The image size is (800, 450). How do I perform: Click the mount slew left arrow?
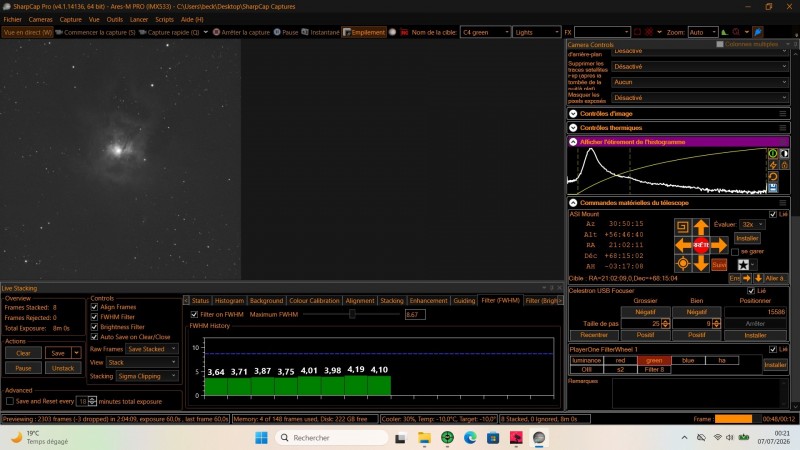coord(683,245)
